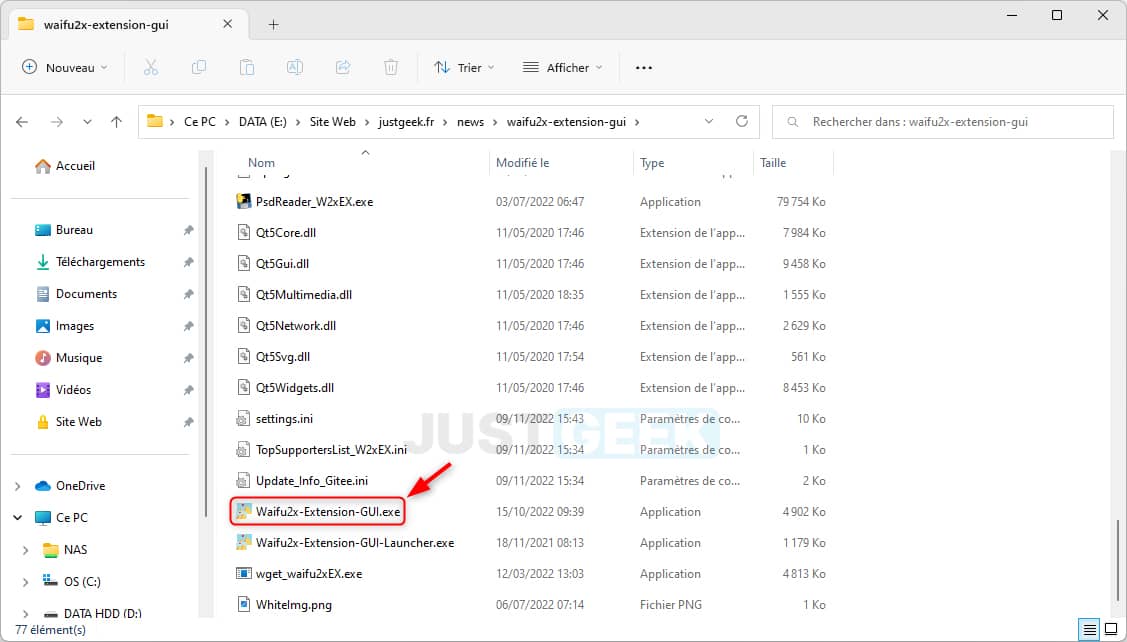The image size is (1127, 642).
Task: Click in the Rechercher search field
Action: 943,122
